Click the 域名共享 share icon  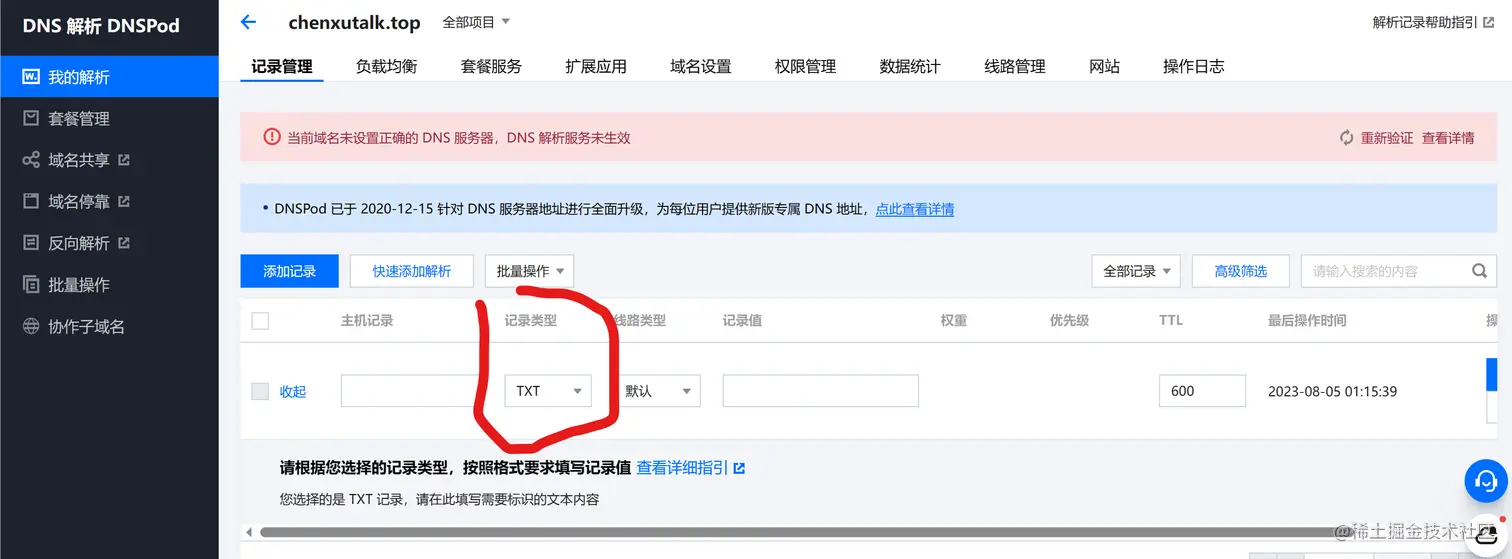[31, 160]
